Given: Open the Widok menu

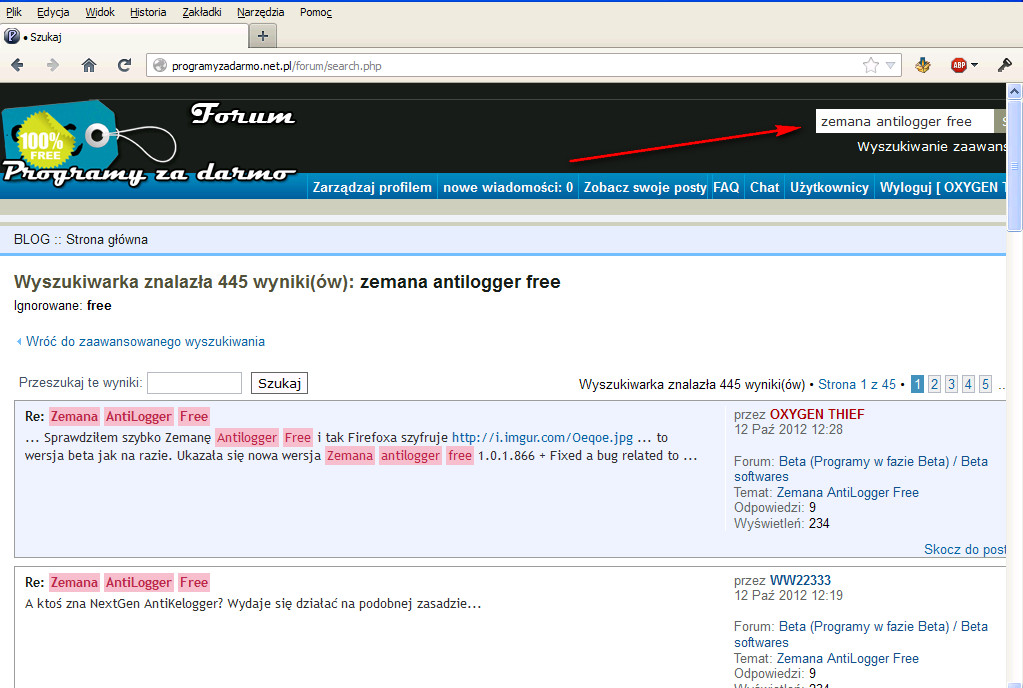Looking at the screenshot, I should pos(100,12).
